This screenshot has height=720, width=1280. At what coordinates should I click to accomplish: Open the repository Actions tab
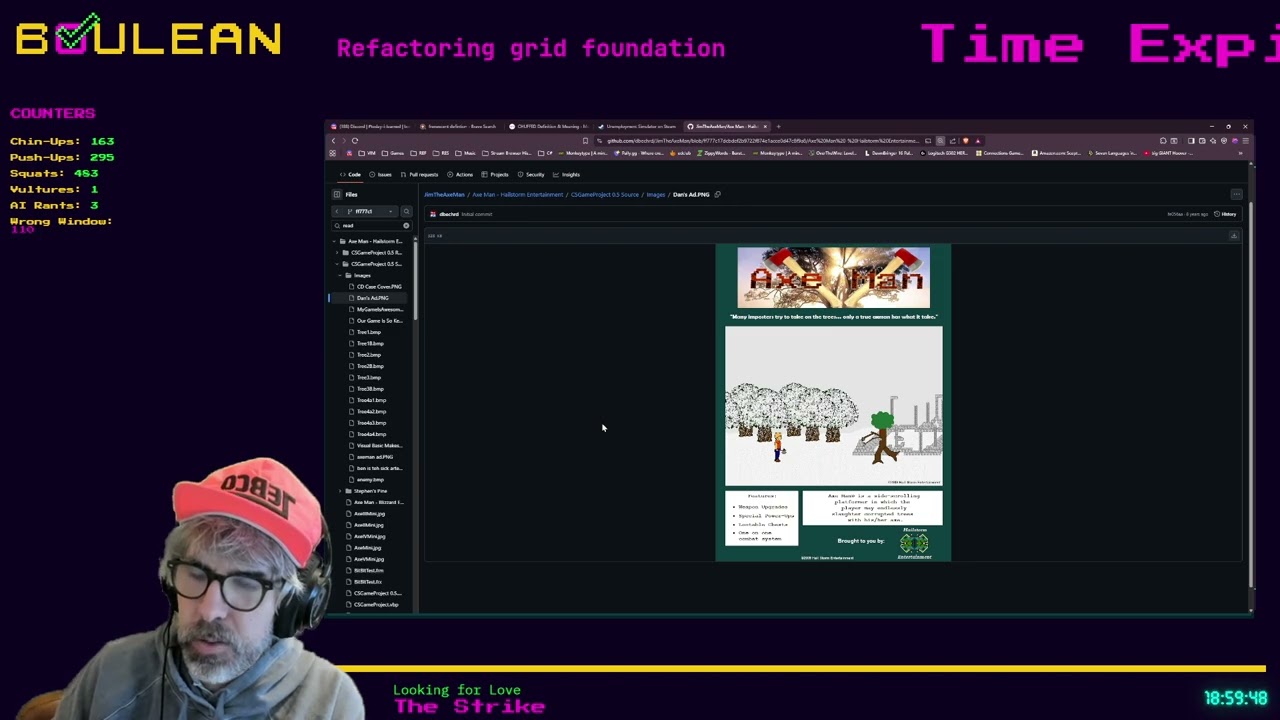coord(461,175)
